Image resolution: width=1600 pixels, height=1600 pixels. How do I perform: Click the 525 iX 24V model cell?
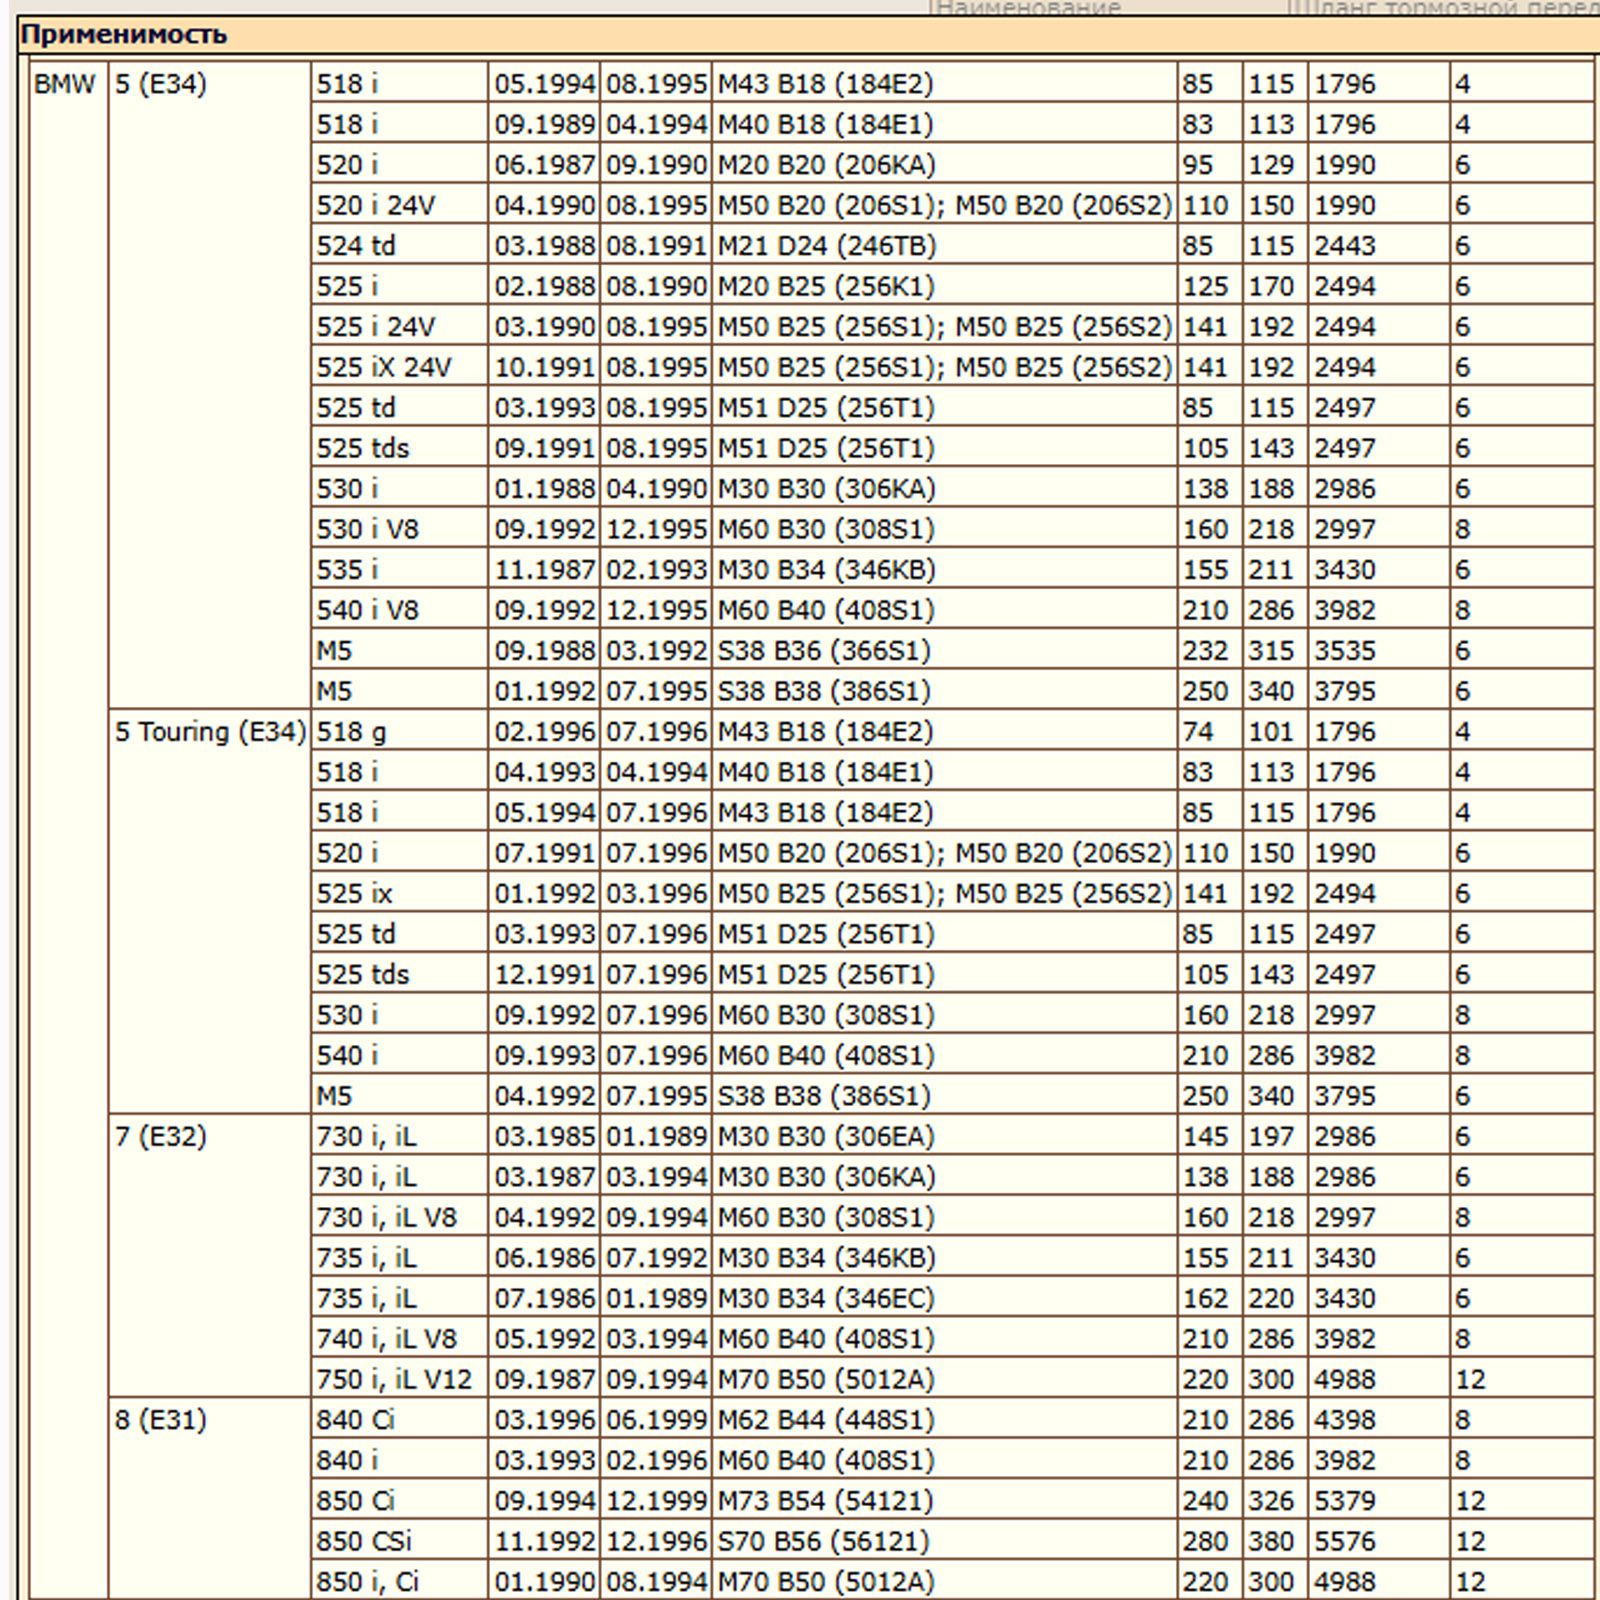click(384, 368)
